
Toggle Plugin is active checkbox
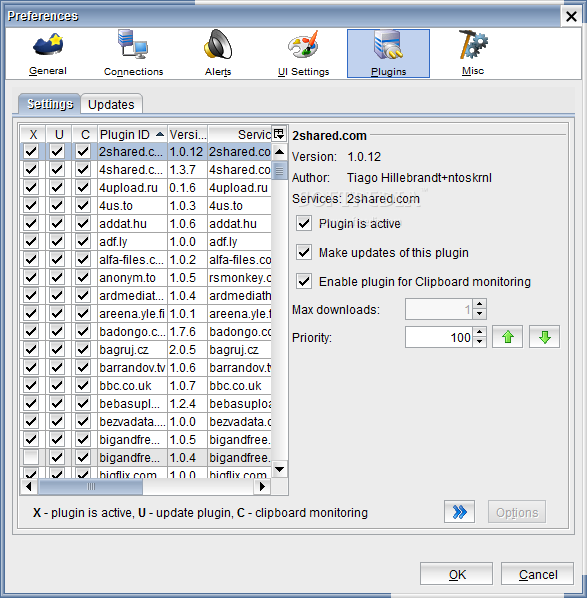[x=304, y=223]
